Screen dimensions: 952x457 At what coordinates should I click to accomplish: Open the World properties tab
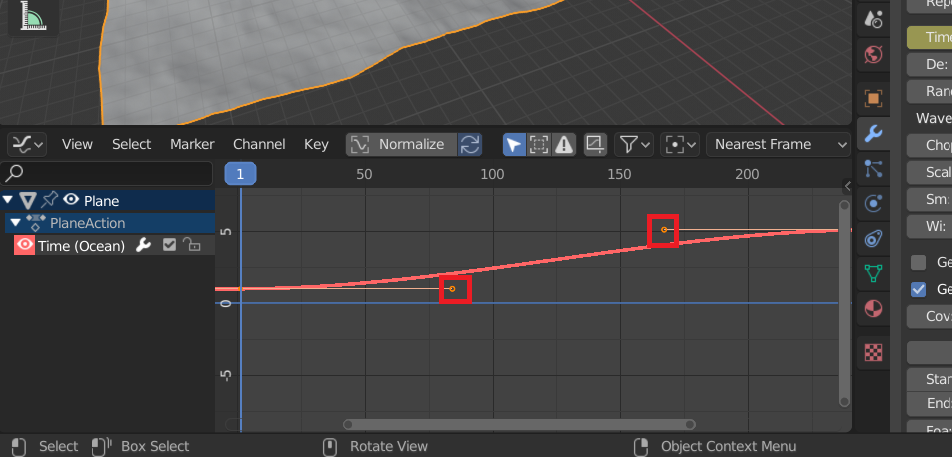tap(873, 55)
